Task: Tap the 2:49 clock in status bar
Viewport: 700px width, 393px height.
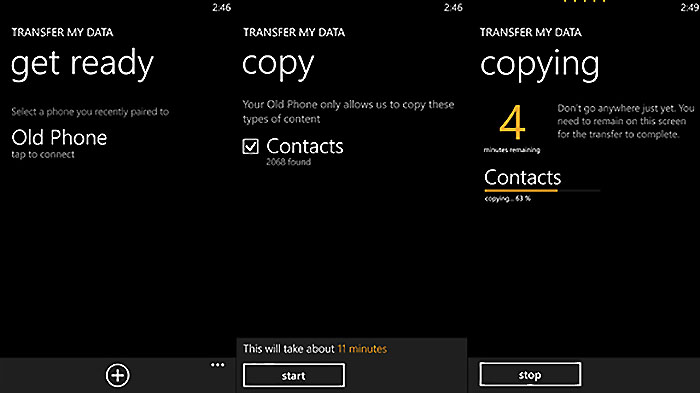Action: click(x=690, y=8)
